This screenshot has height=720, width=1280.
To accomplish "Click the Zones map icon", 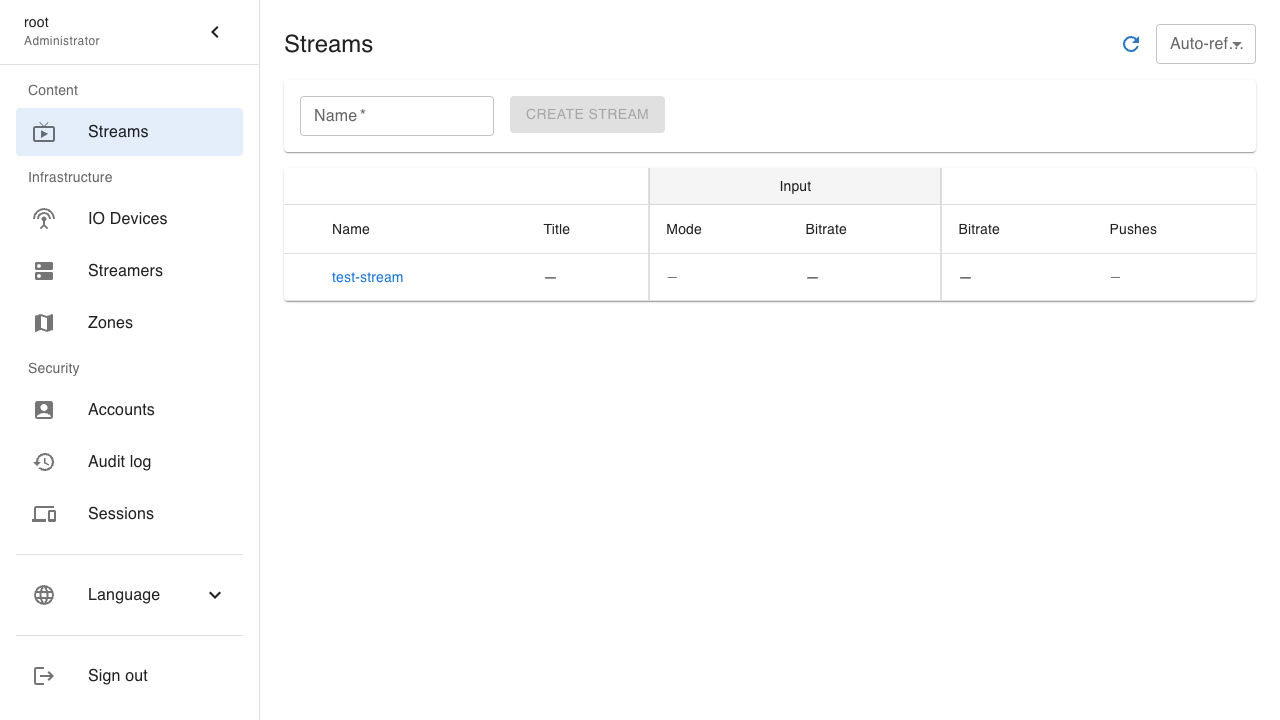I will [x=44, y=322].
